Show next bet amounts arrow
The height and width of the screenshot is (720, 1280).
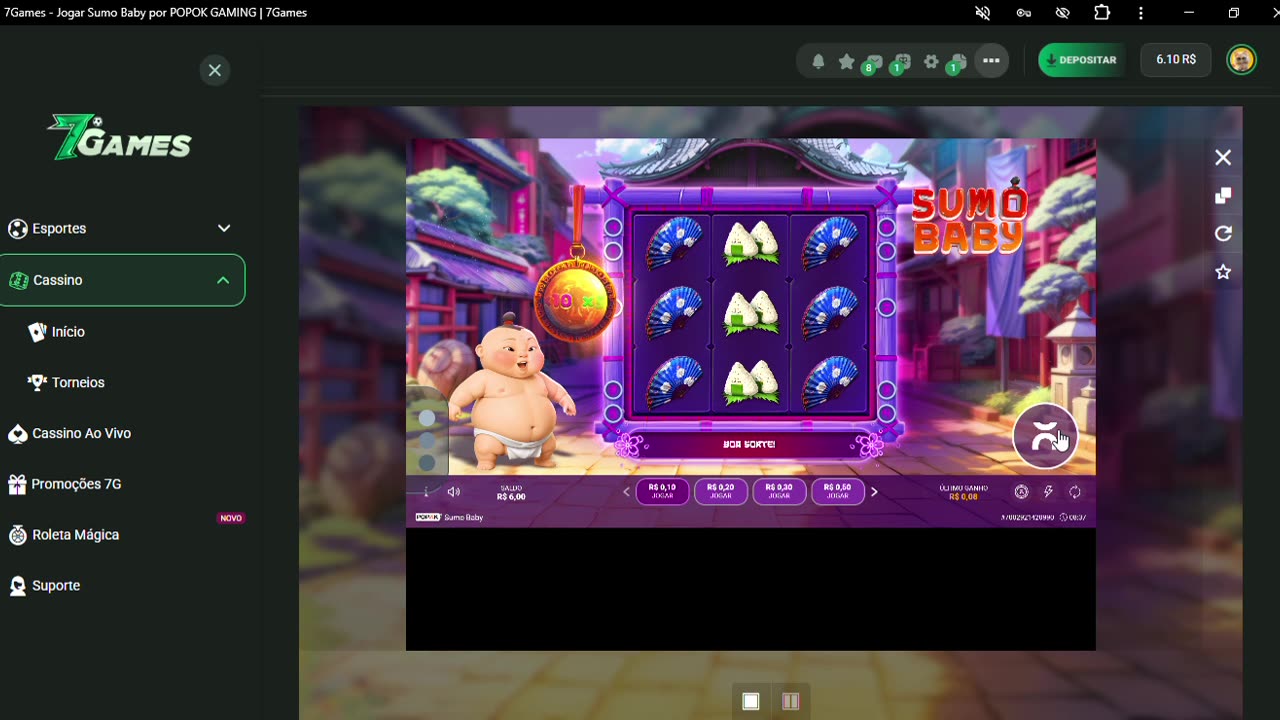point(874,492)
